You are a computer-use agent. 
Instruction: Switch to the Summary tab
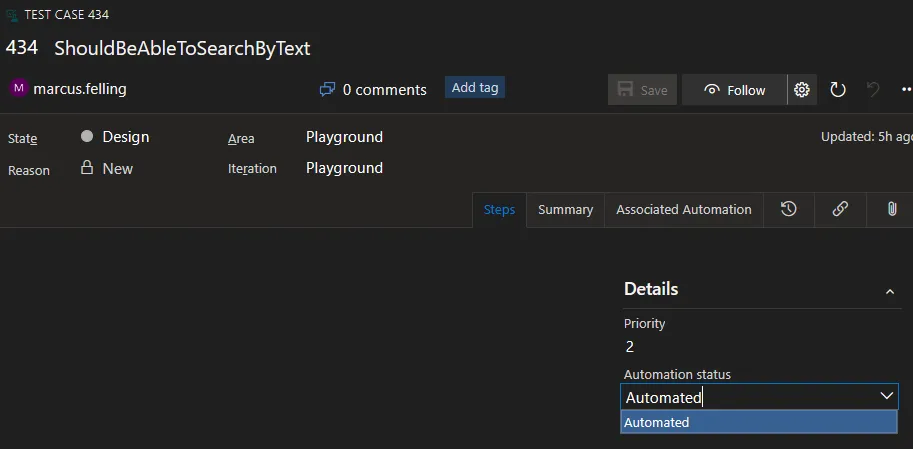pyautogui.click(x=565, y=210)
